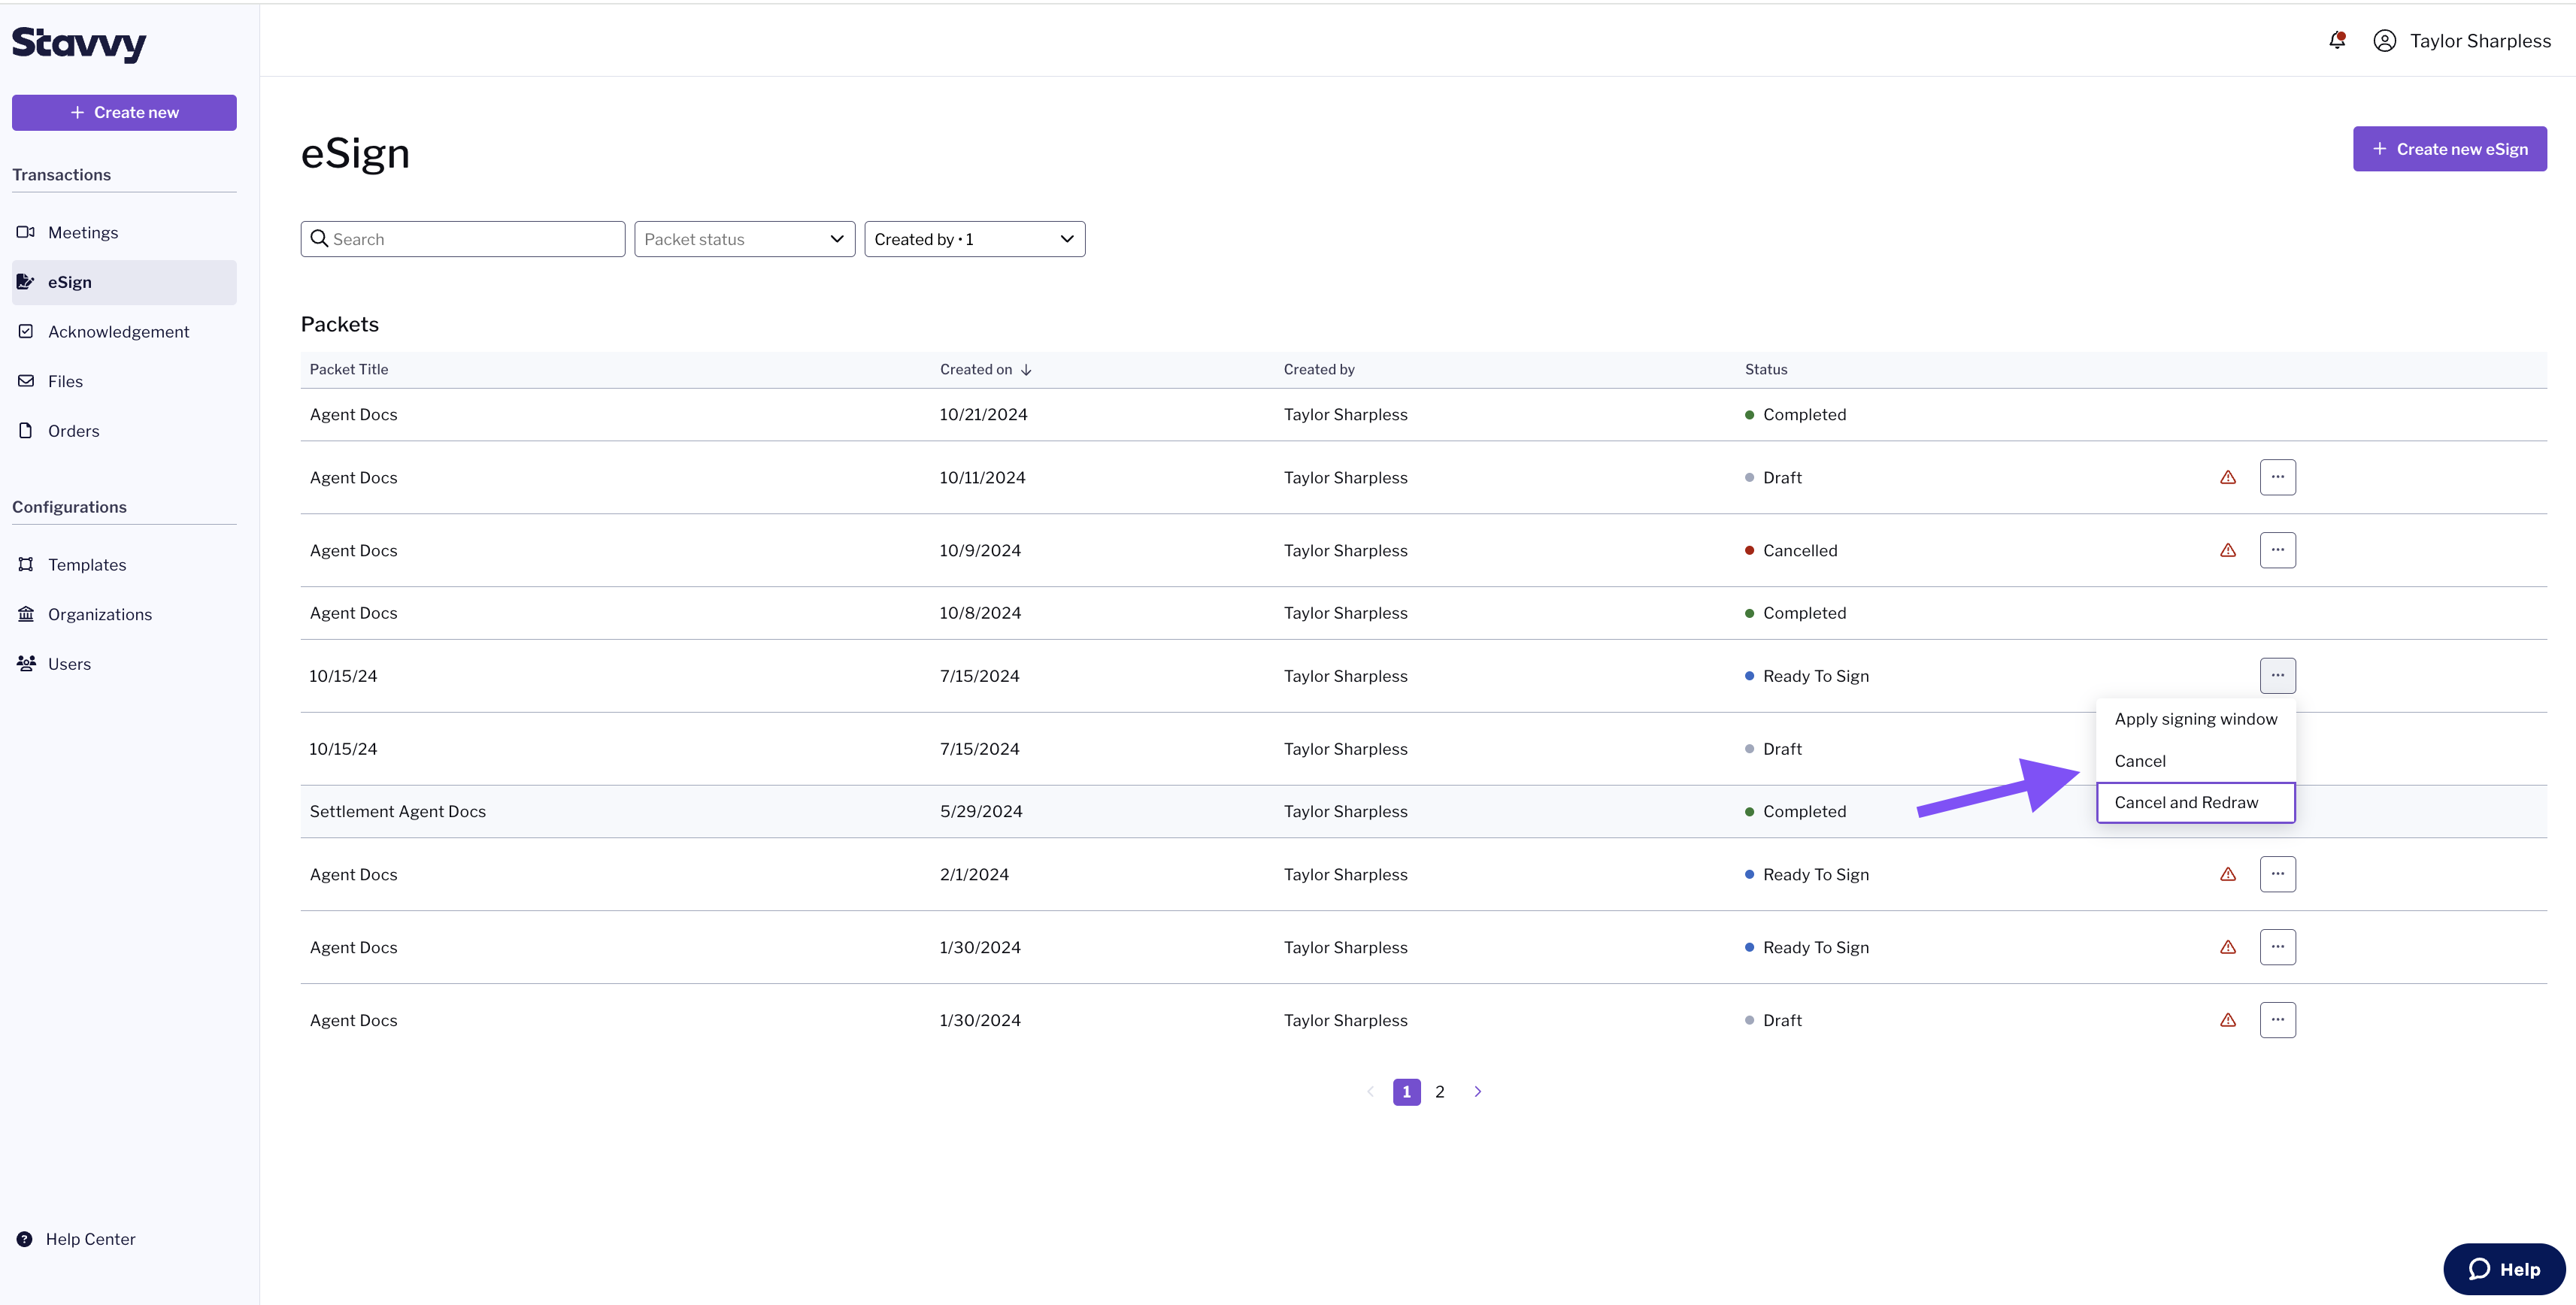Expand Created by filter dropdown
The image size is (2576, 1305).
[x=975, y=239]
